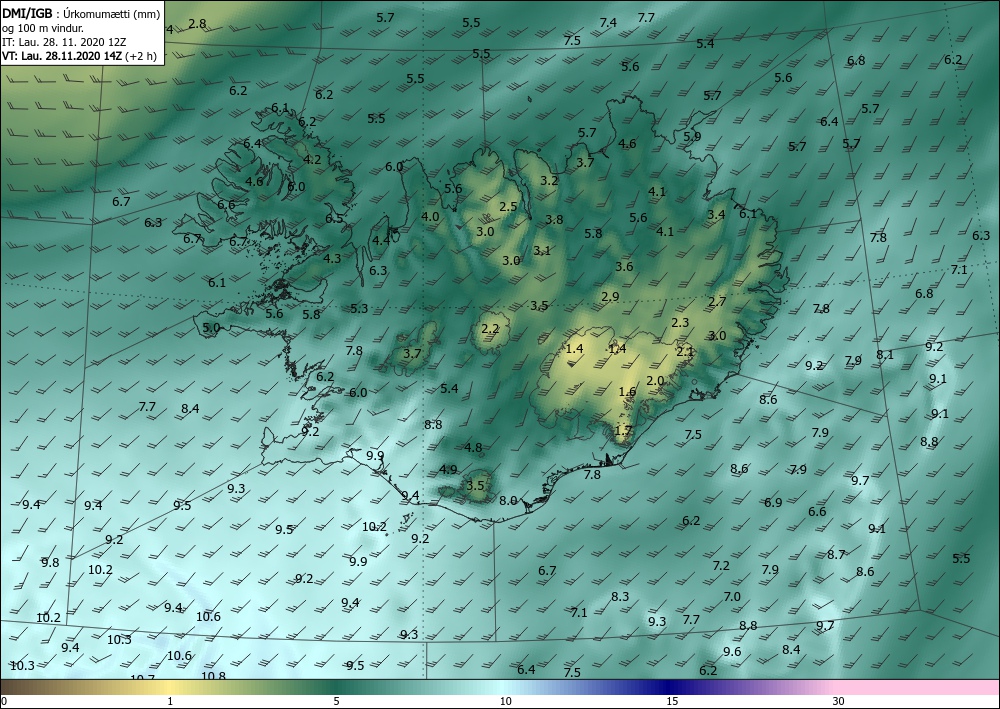Click the 4.8 value on the map
The image size is (1000, 709).
(474, 448)
